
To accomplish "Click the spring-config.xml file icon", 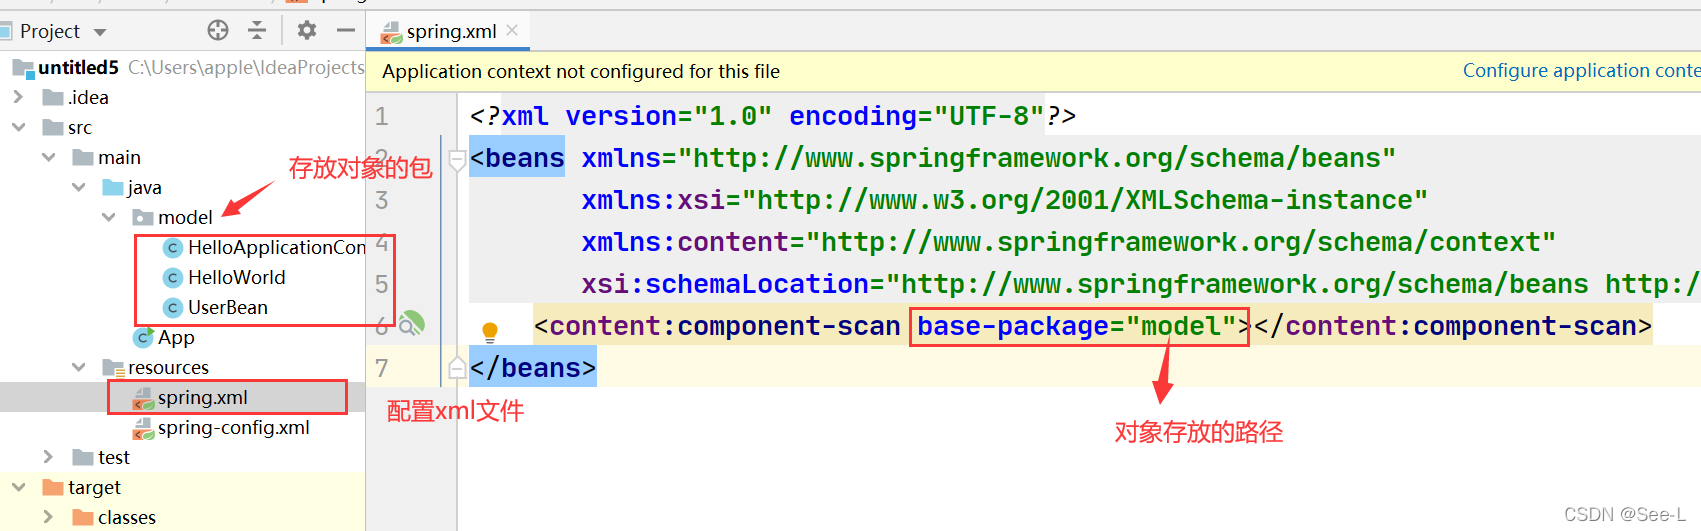I will click(x=143, y=427).
